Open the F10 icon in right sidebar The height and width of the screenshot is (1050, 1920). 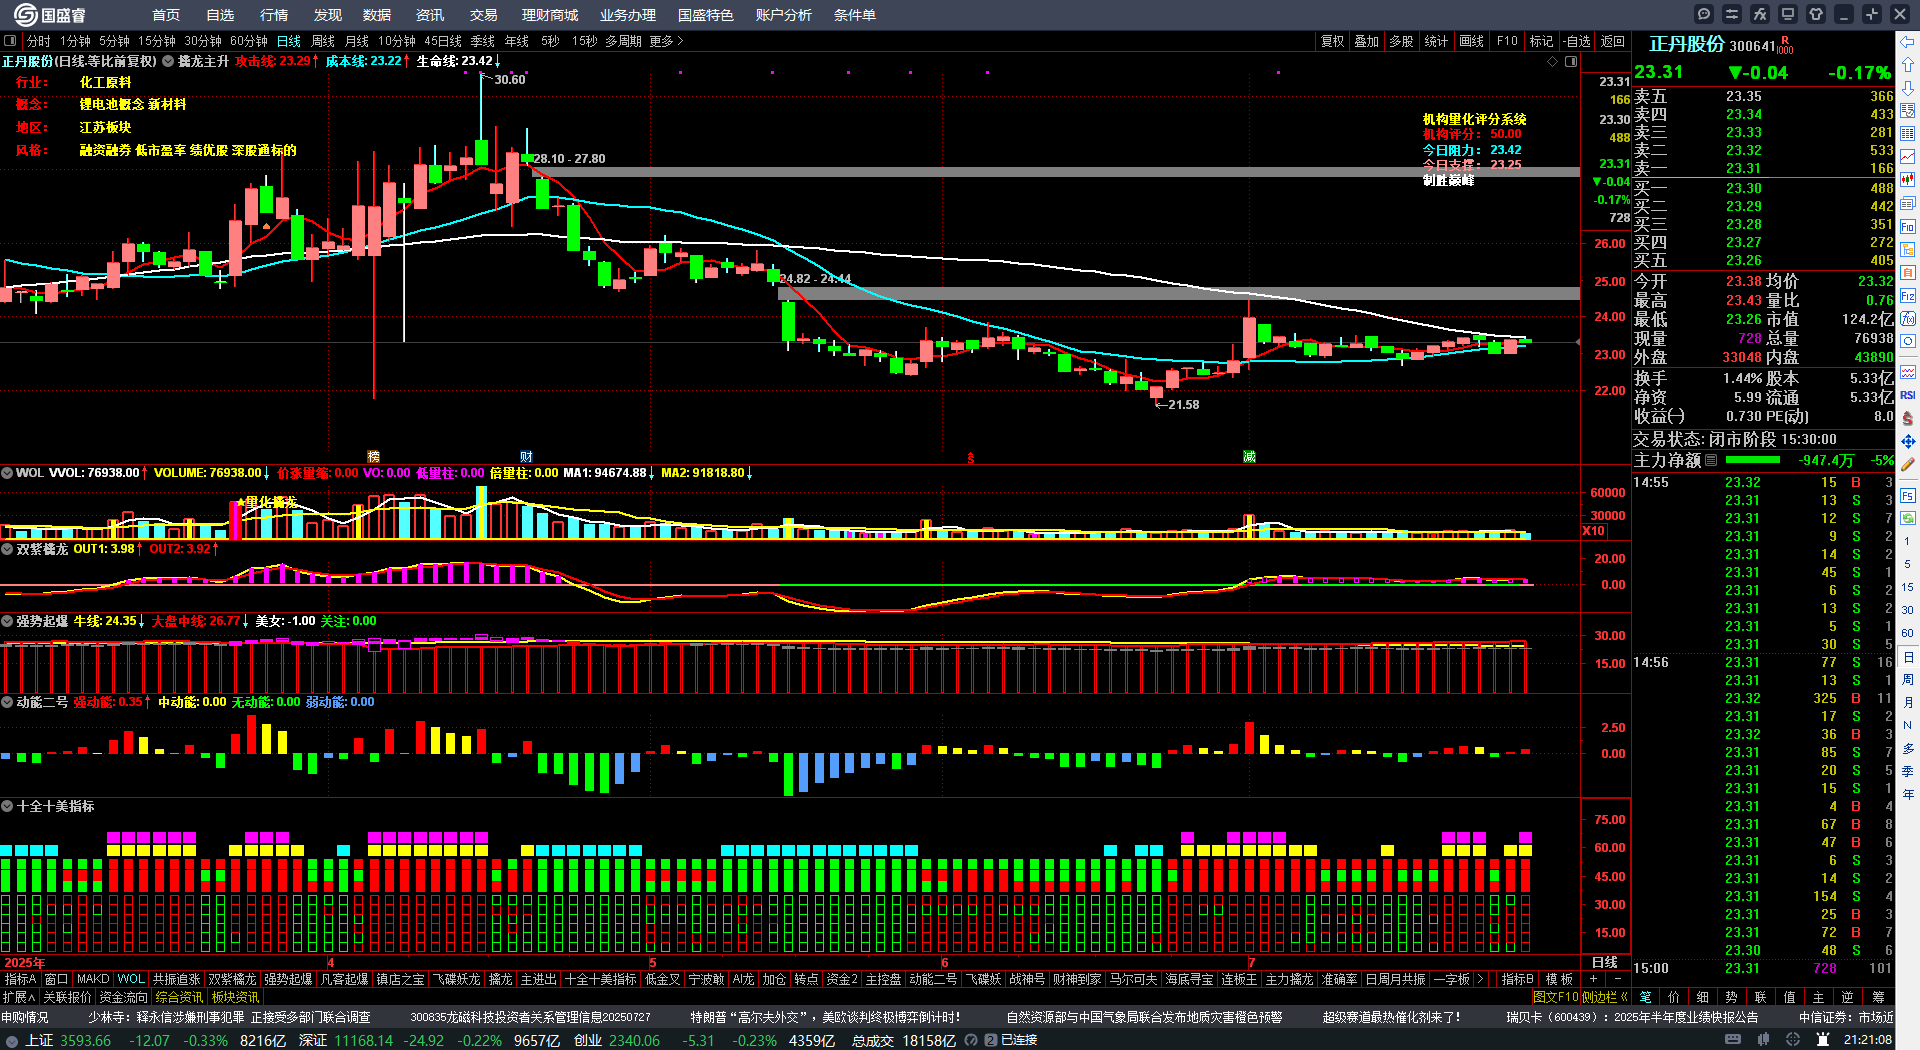(1908, 226)
